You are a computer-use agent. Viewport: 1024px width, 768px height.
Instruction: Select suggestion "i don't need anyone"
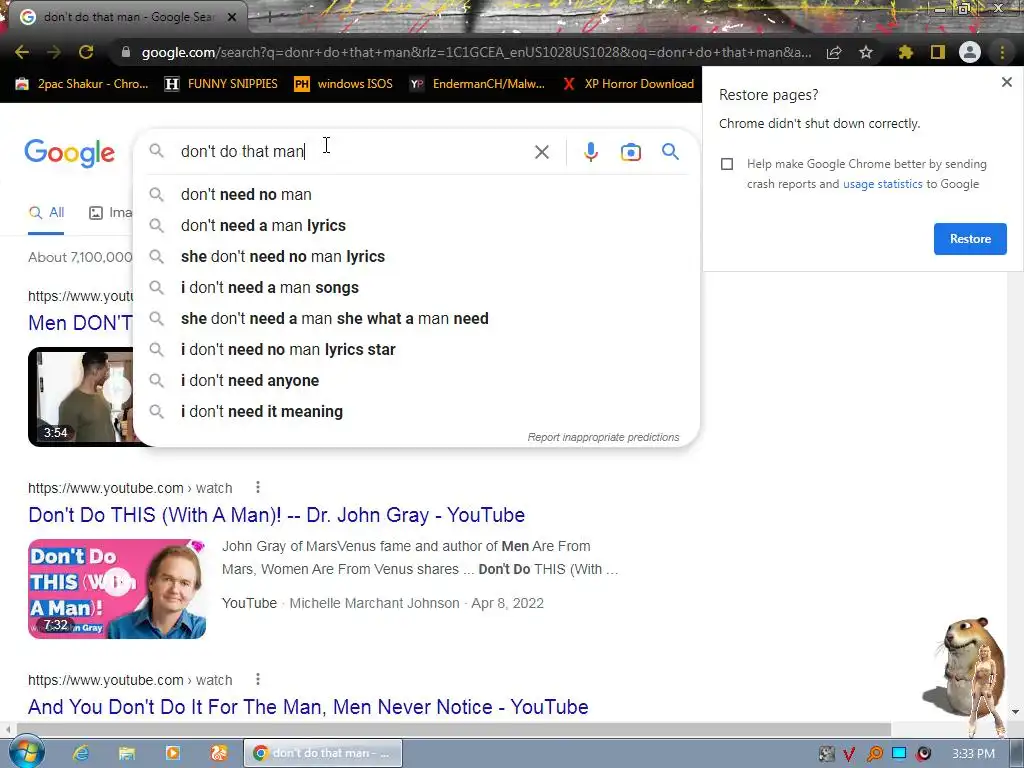pos(417,381)
